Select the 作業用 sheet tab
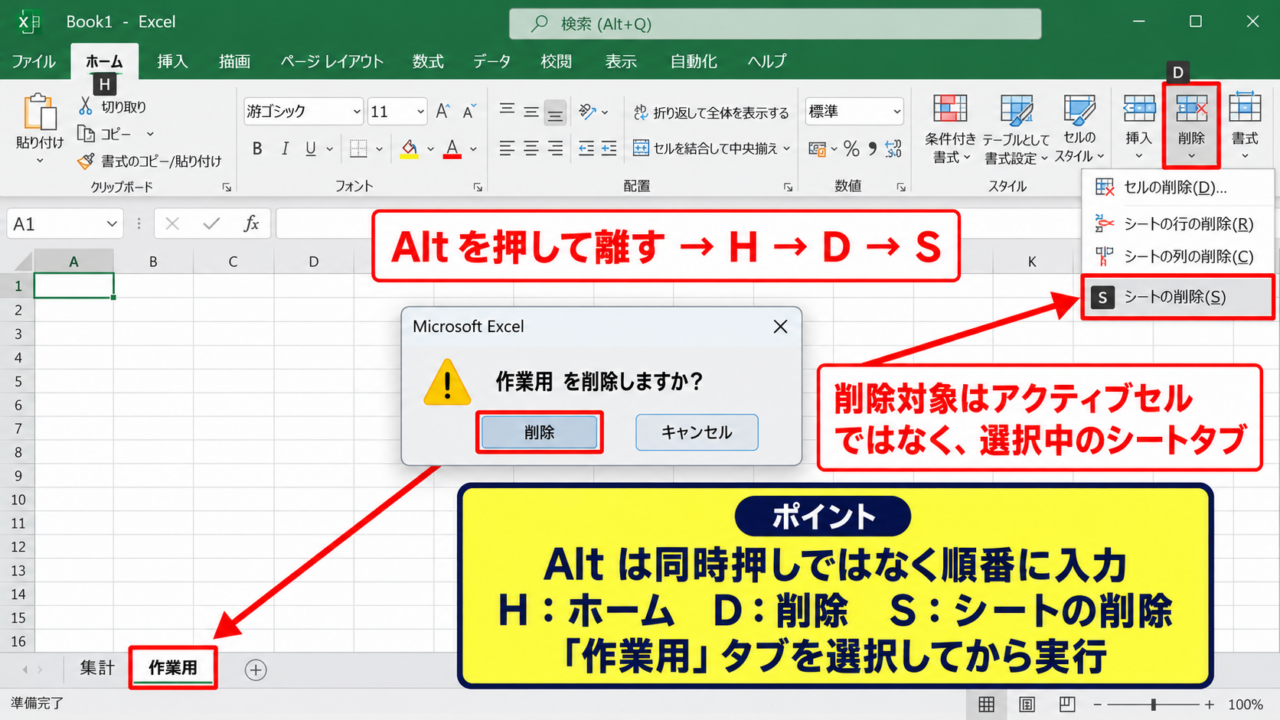Image resolution: width=1280 pixels, height=720 pixels. 173,668
